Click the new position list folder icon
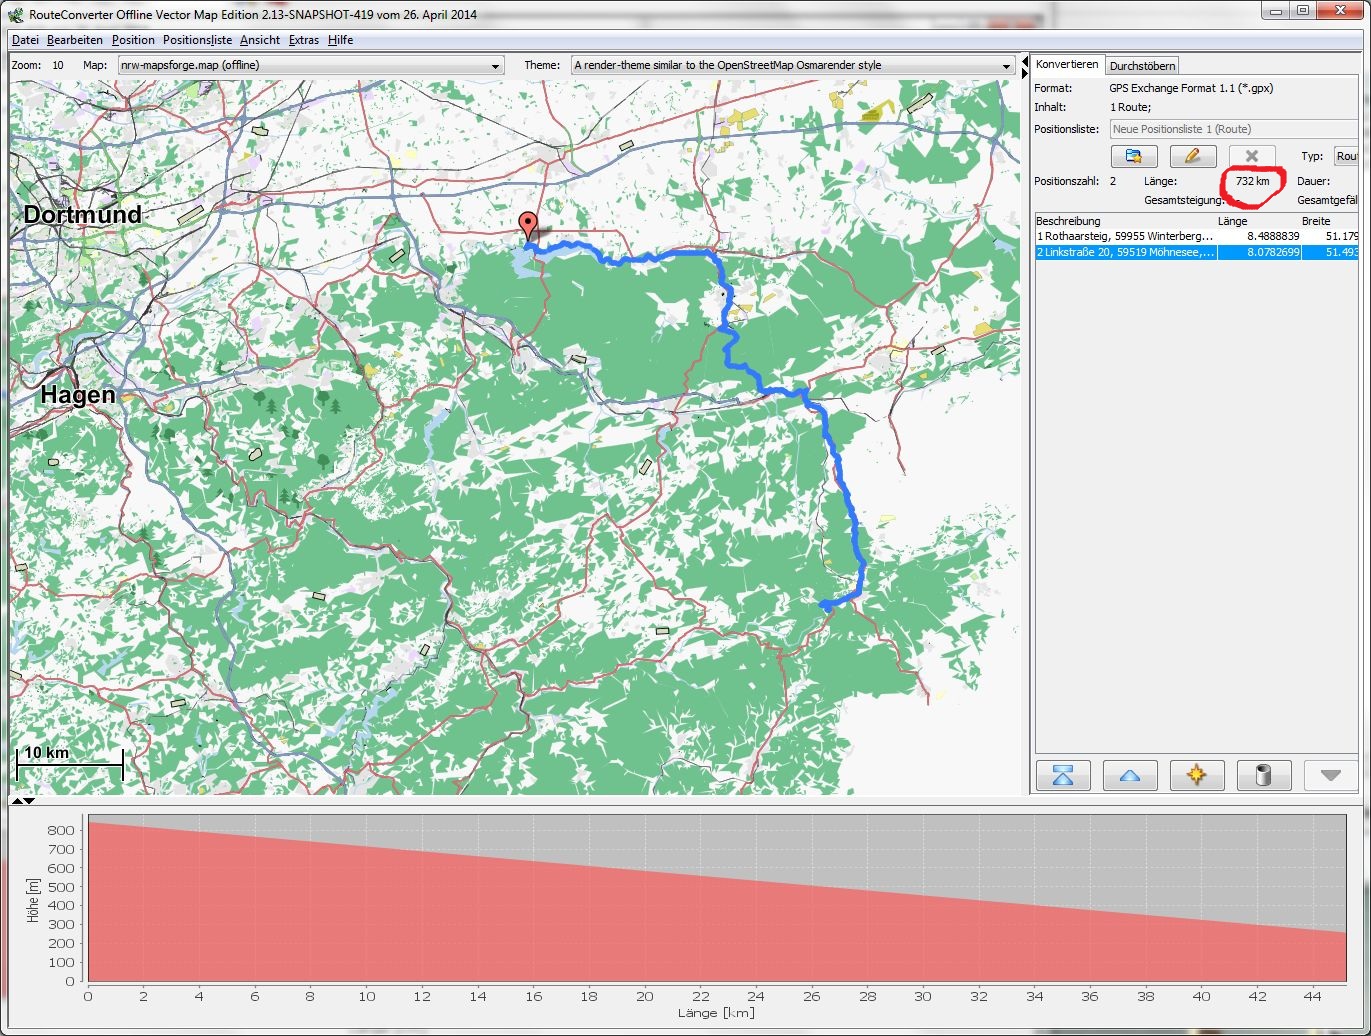Image resolution: width=1371 pixels, height=1036 pixels. coord(1134,156)
